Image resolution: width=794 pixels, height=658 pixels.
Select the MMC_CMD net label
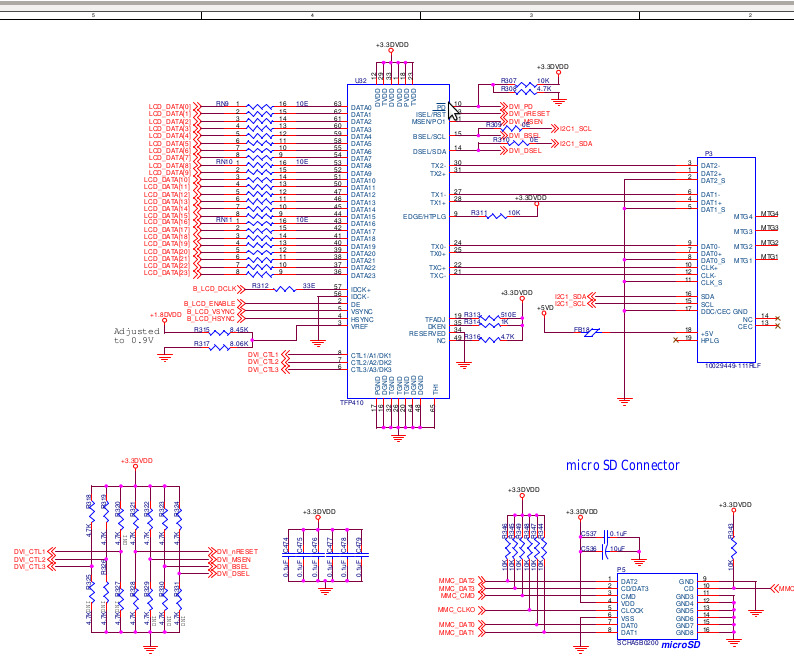(x=458, y=596)
